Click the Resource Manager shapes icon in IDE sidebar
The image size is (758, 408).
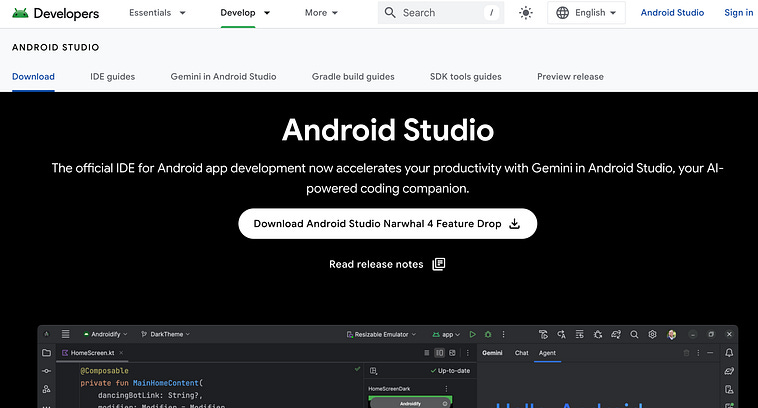pyautogui.click(x=46, y=389)
